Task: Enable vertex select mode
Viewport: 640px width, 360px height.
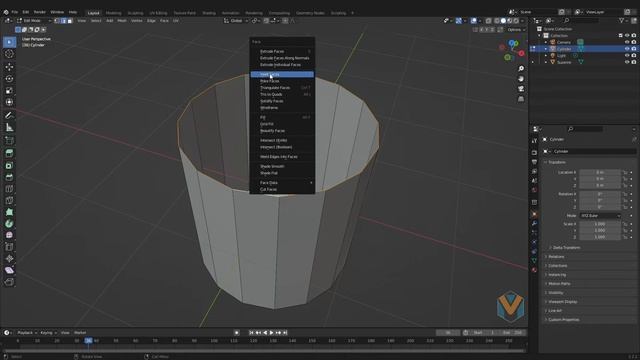Action: 57,20
